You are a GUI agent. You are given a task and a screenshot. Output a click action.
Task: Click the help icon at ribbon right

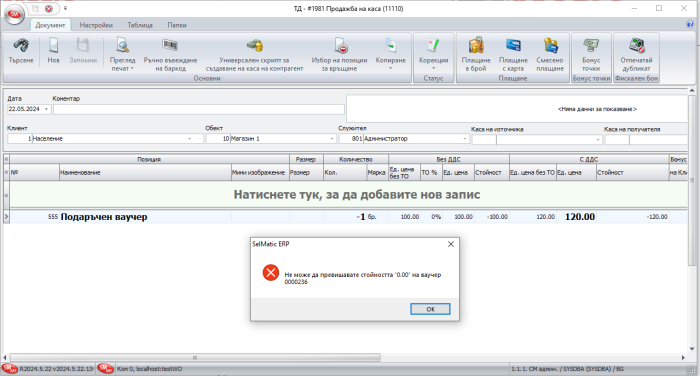(690, 25)
